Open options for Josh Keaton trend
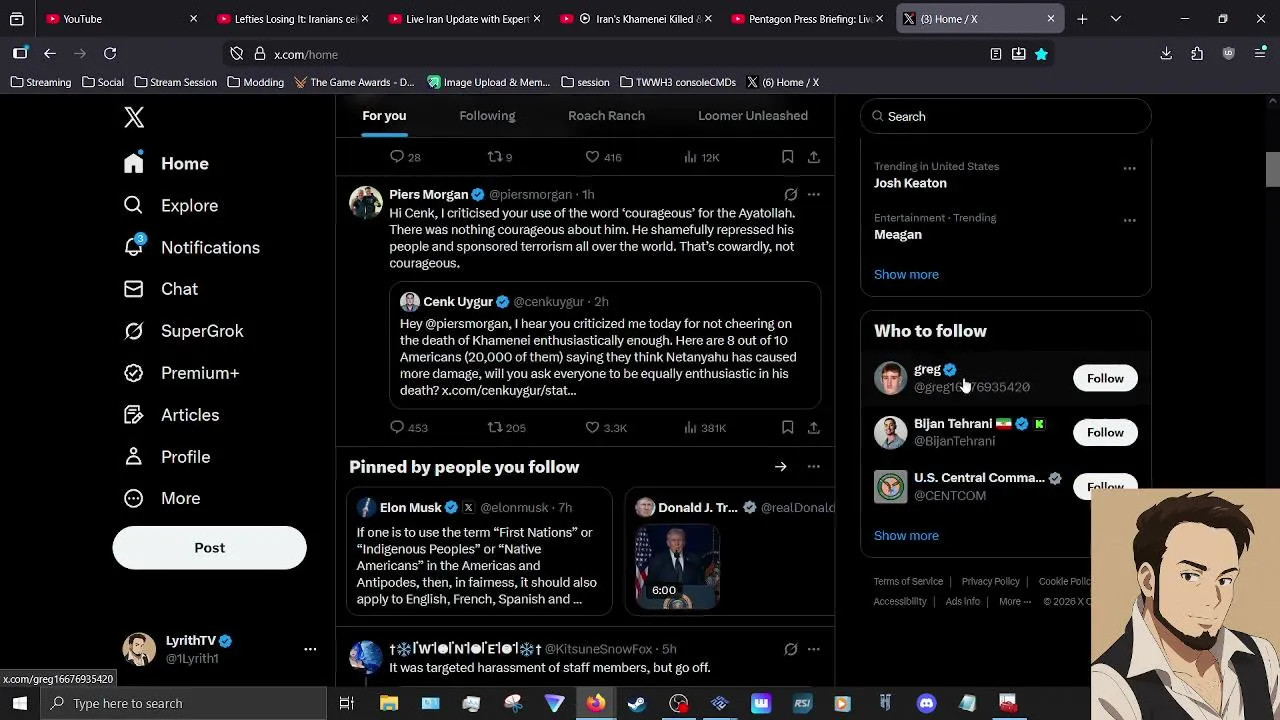Screen dimensions: 1280x720 coord(1129,168)
